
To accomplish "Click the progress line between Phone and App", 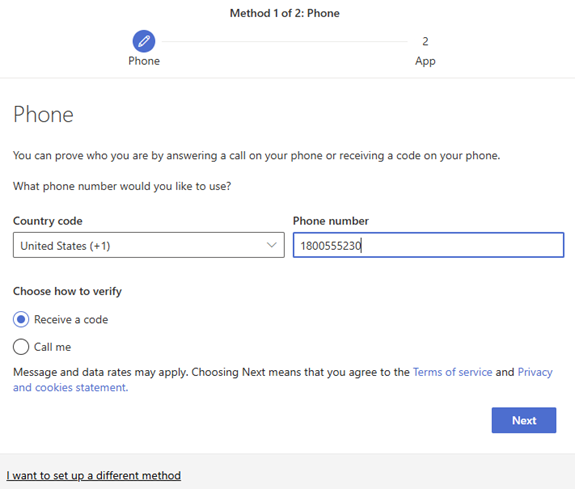I will [285, 41].
